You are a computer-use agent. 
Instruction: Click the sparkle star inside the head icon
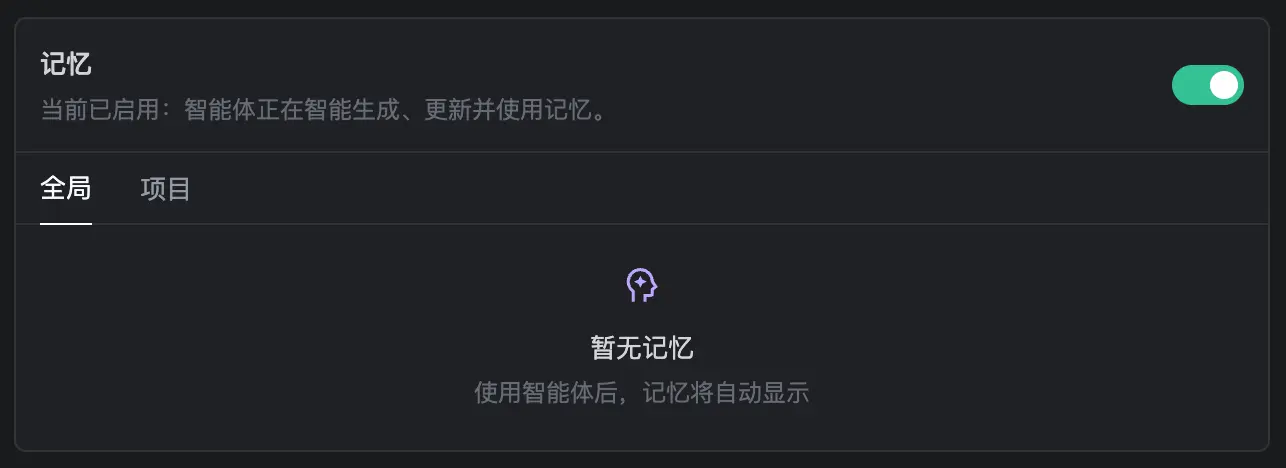(638, 284)
